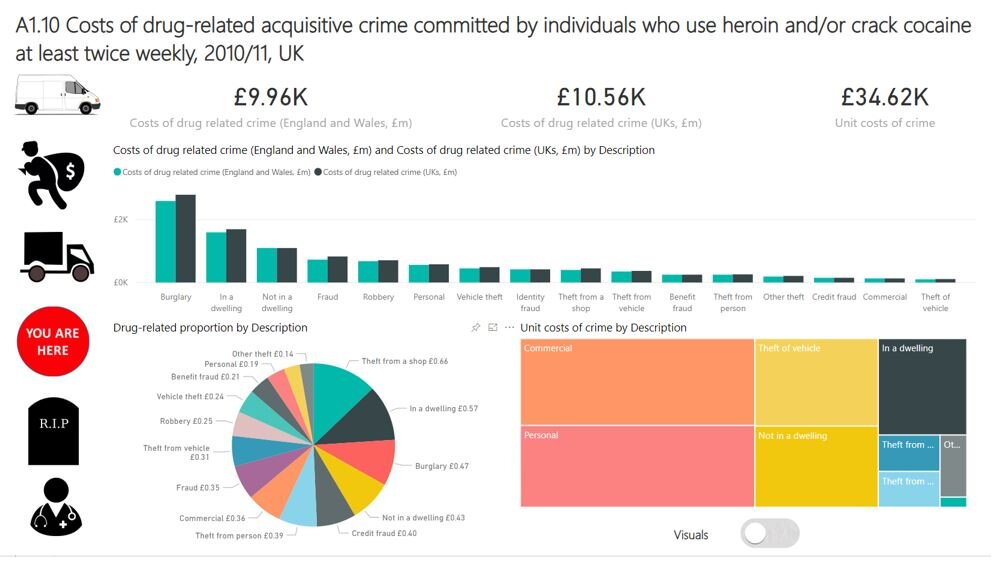Select the Personal pink treemap tile
Image resolution: width=993 pixels, height=573 pixels.
(637, 467)
